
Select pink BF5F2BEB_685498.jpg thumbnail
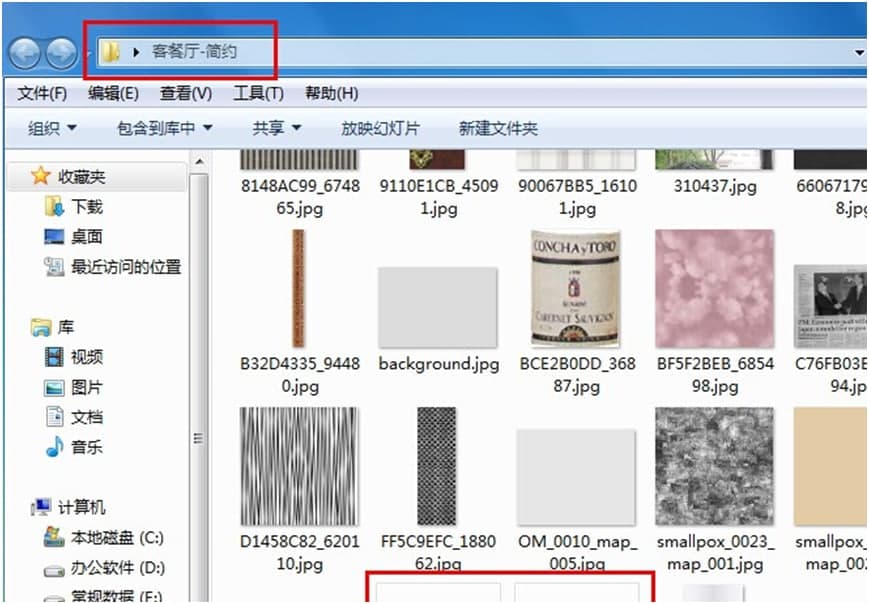(714, 289)
